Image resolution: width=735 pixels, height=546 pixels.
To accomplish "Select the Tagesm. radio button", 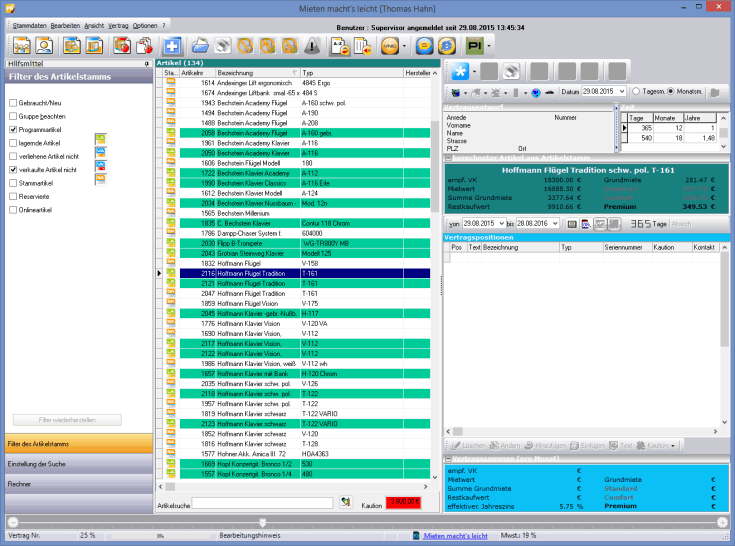I will pos(636,91).
